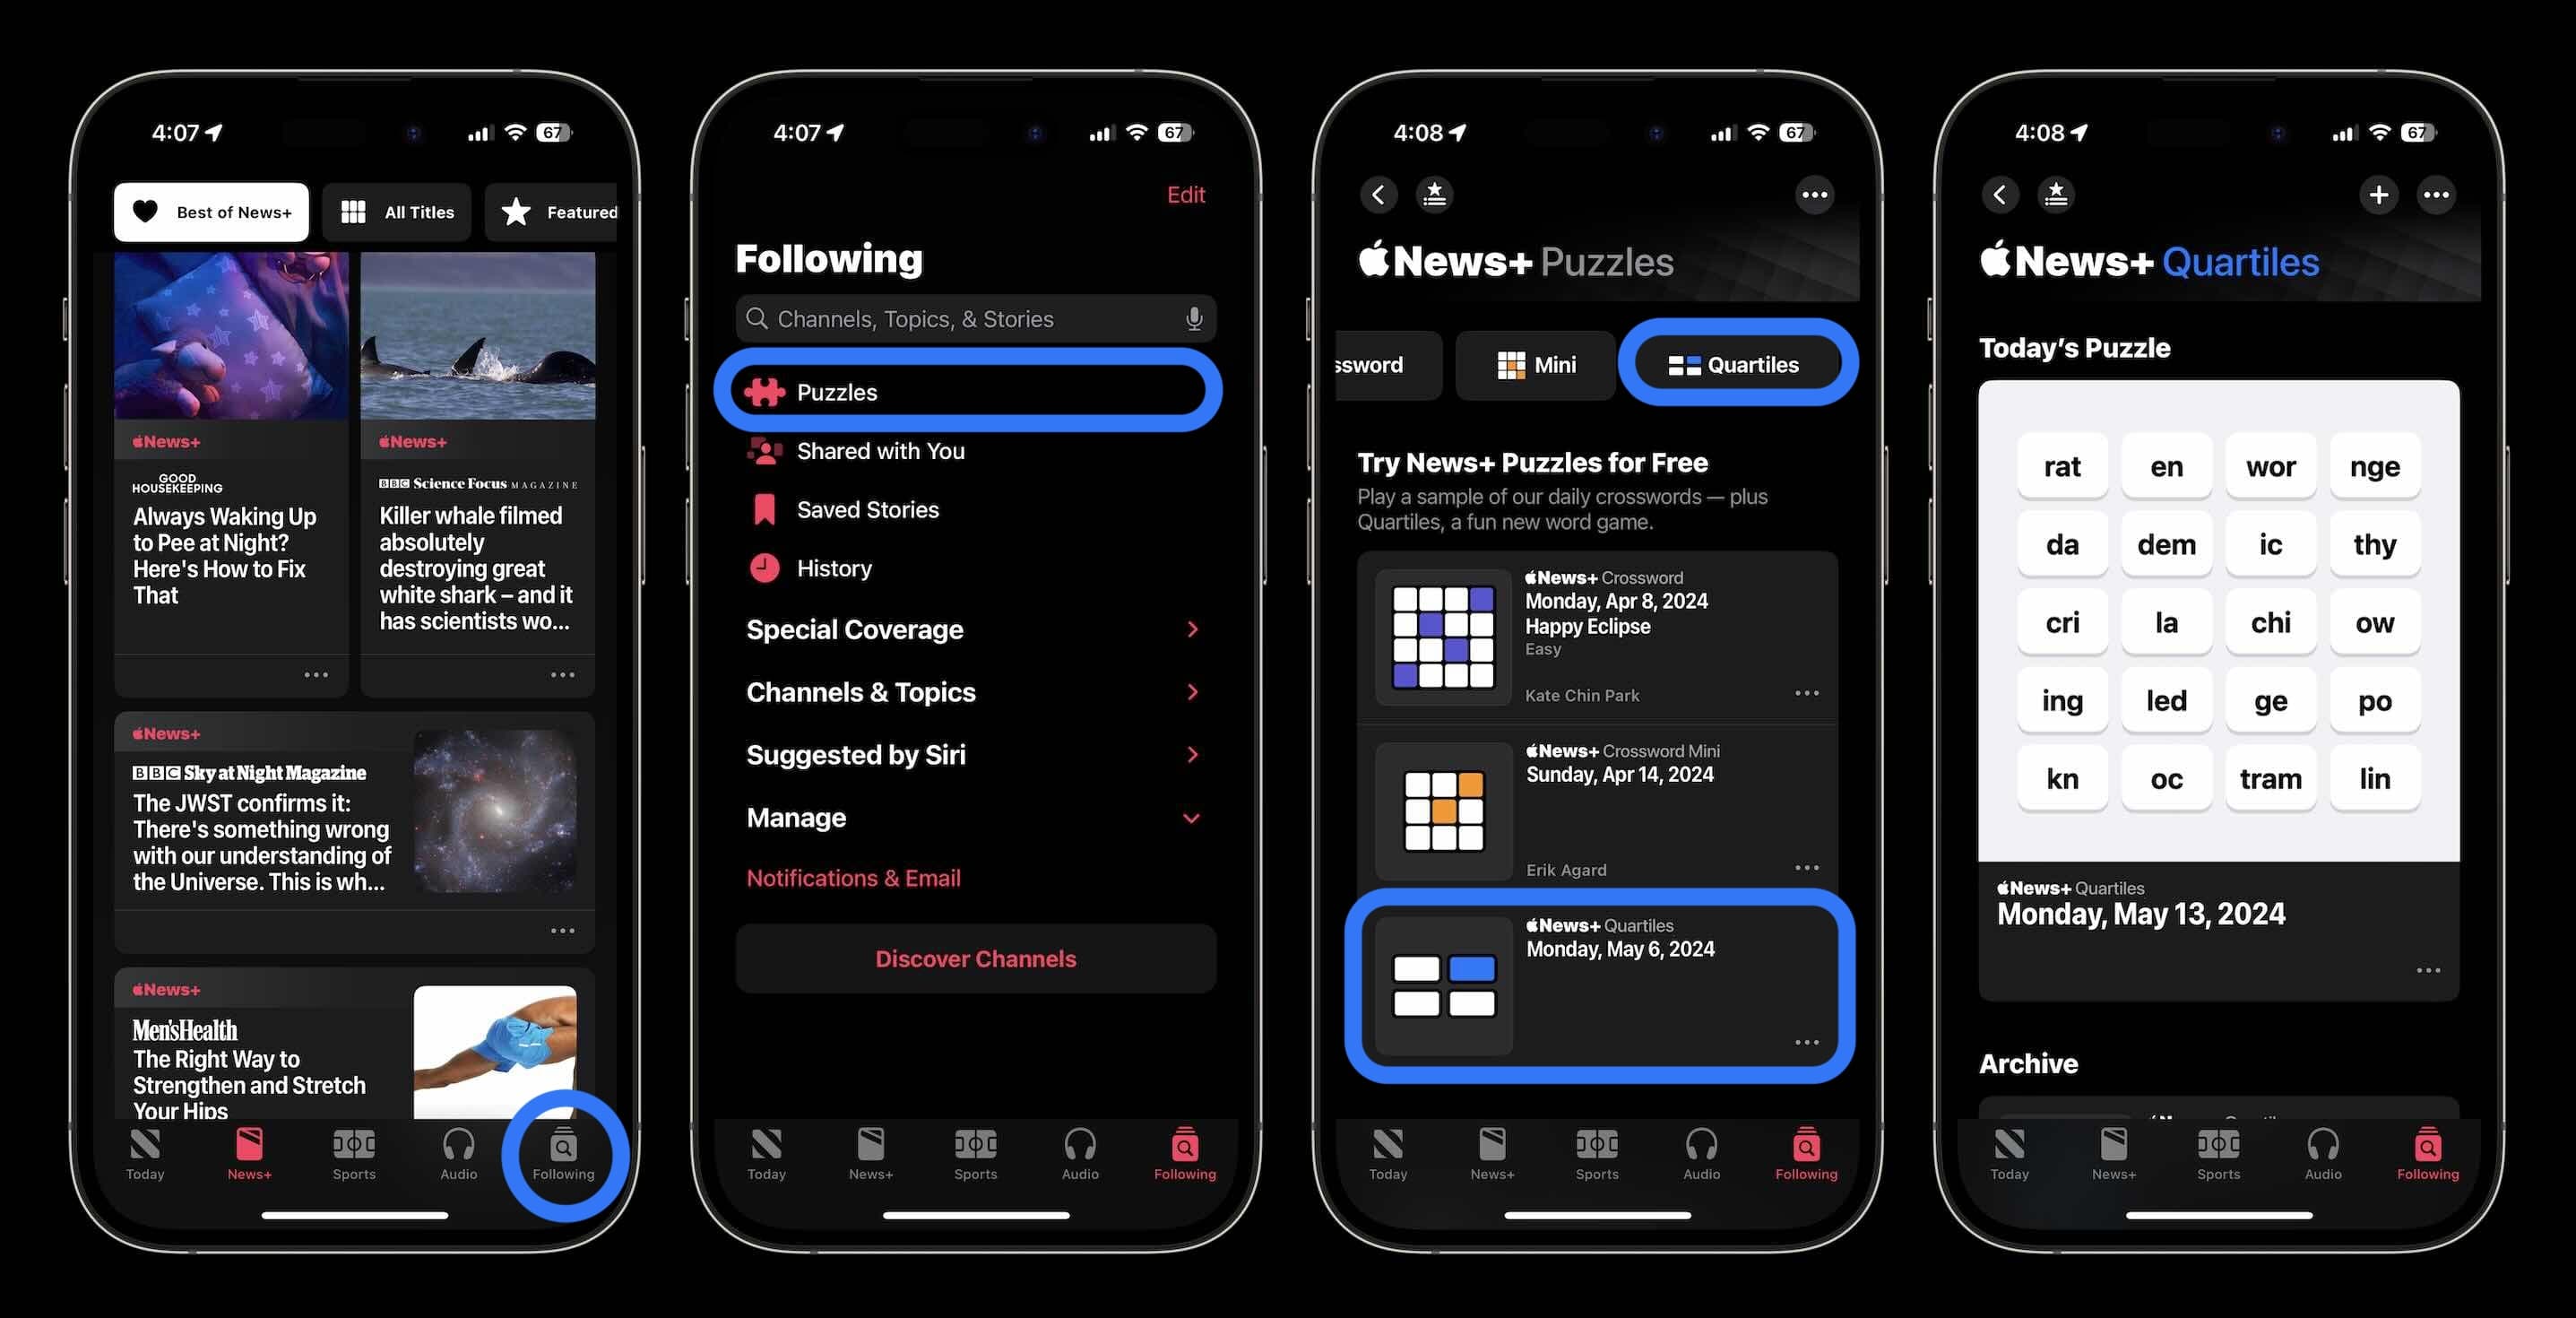The width and height of the screenshot is (2576, 1318).
Task: Open Notifications & Email settings link
Action: (853, 878)
